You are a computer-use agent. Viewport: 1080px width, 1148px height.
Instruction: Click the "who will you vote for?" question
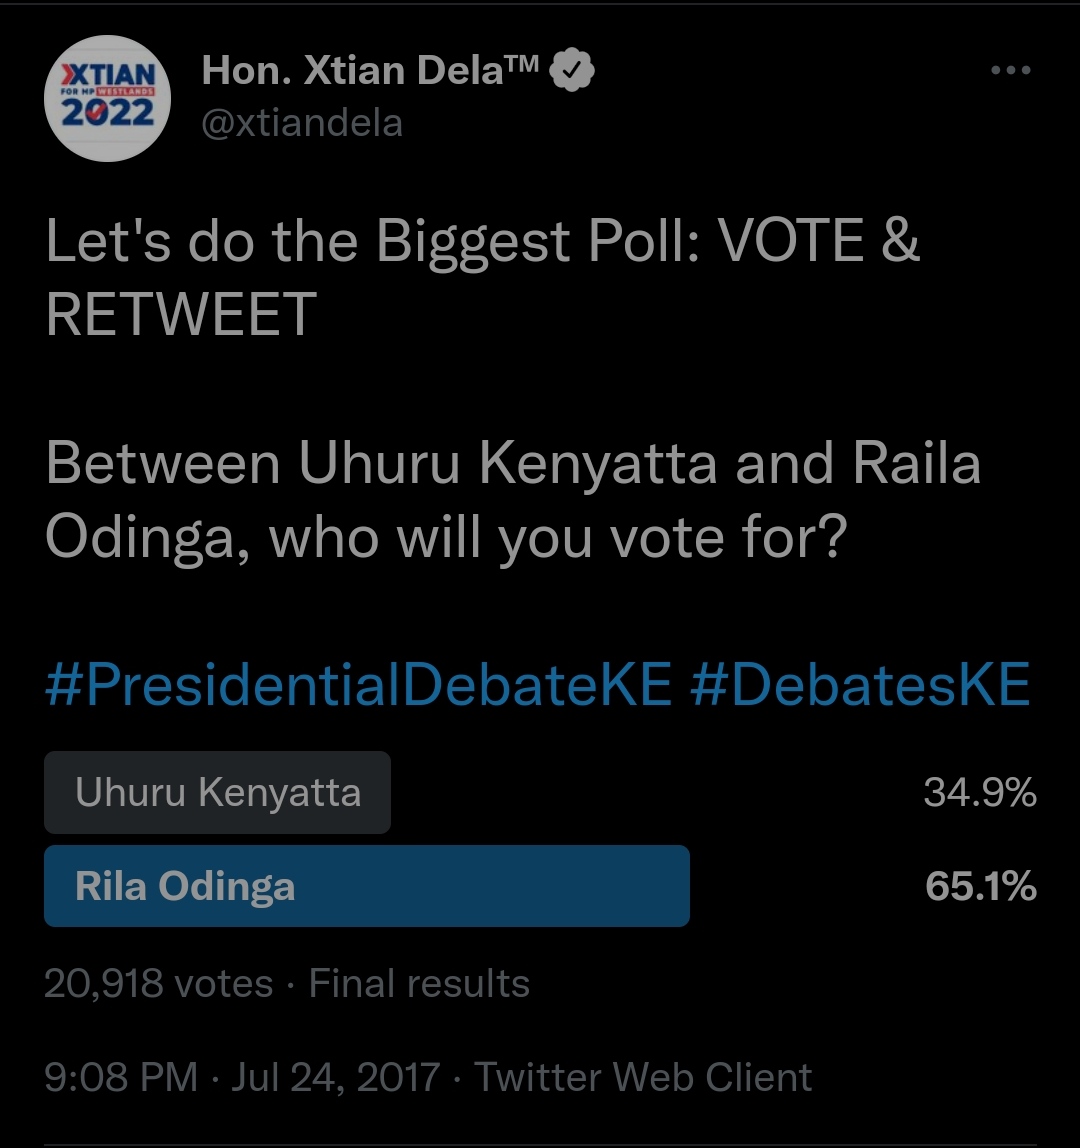point(558,537)
